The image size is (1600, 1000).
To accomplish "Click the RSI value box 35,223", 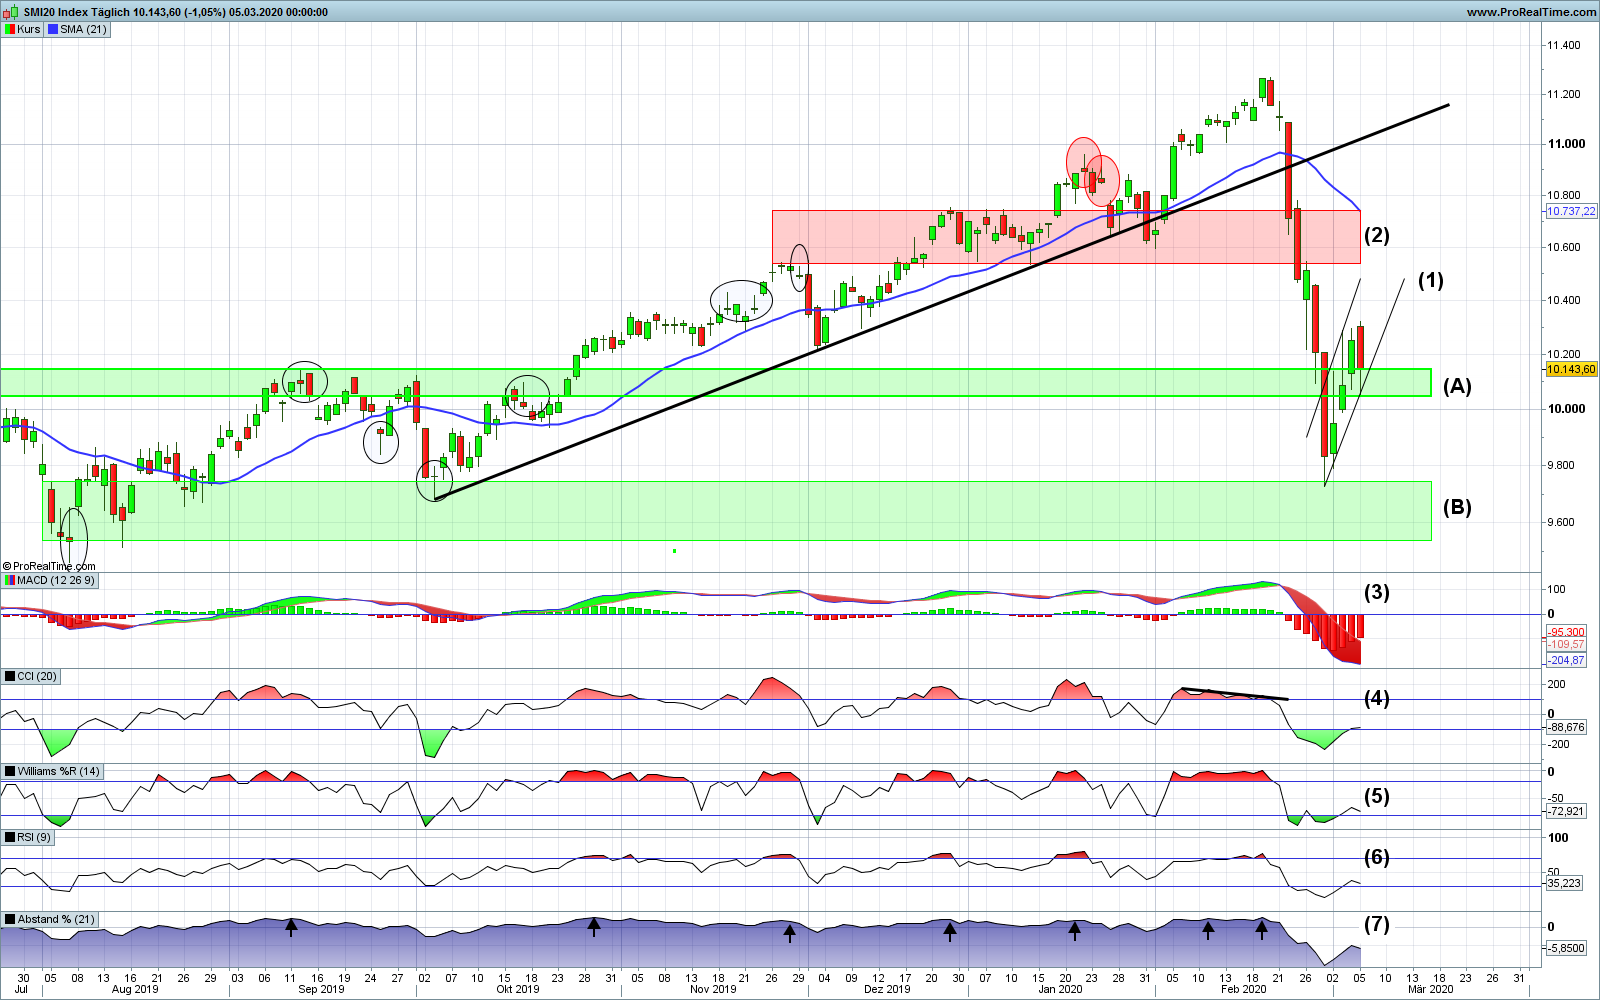I will coord(1564,883).
